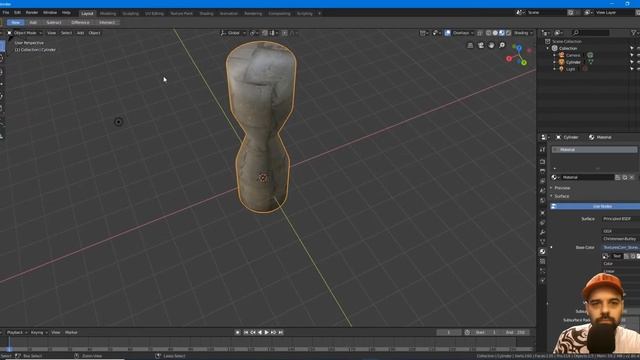Open the Edit menu

pos(17,13)
